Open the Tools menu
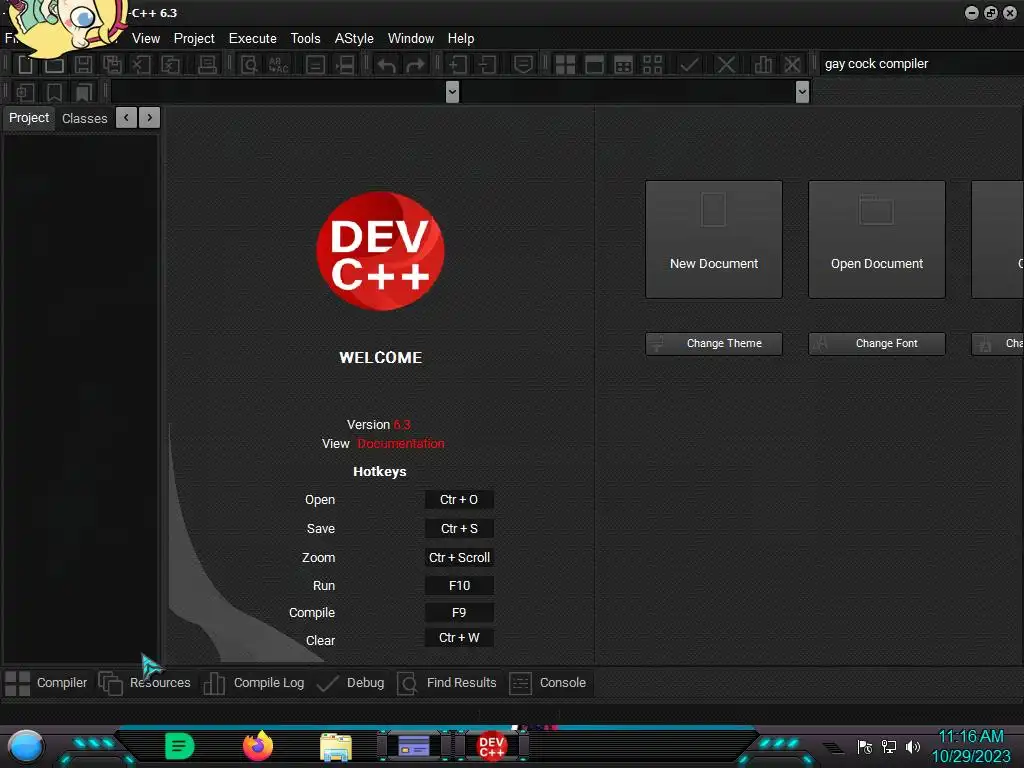This screenshot has height=768, width=1024. 306,39
